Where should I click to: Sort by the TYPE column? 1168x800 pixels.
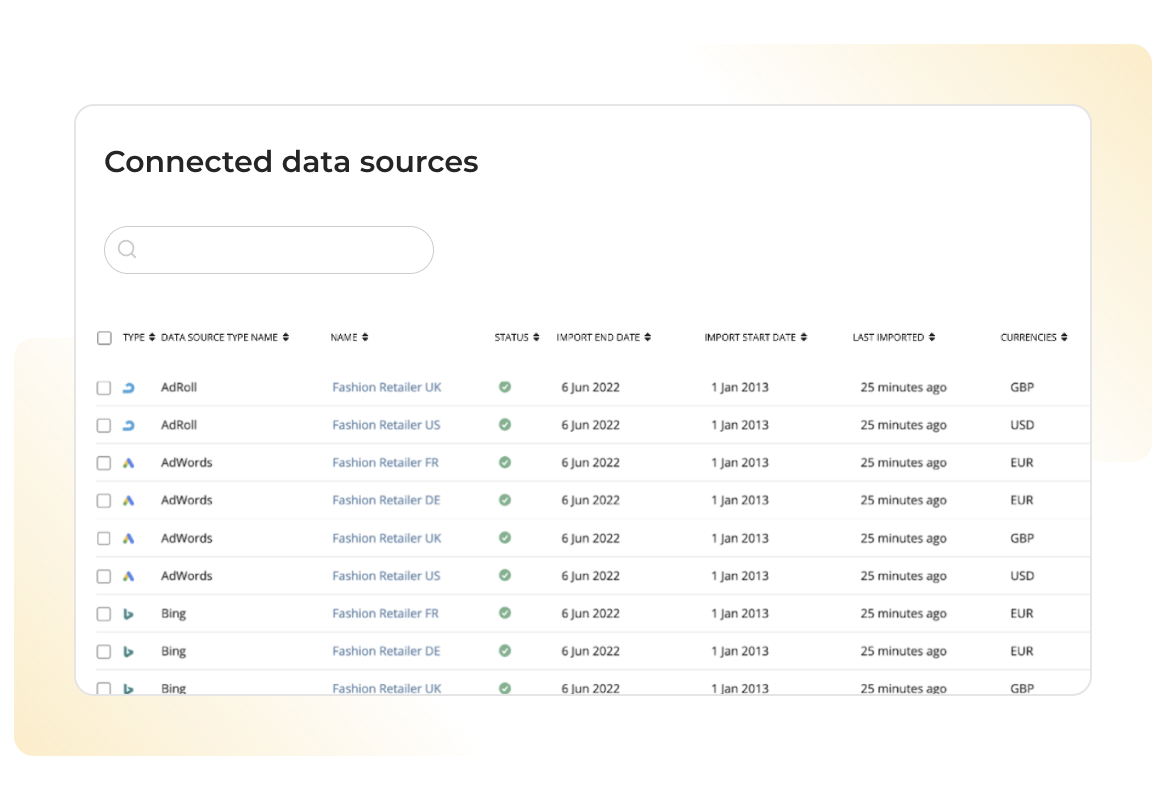pos(139,337)
